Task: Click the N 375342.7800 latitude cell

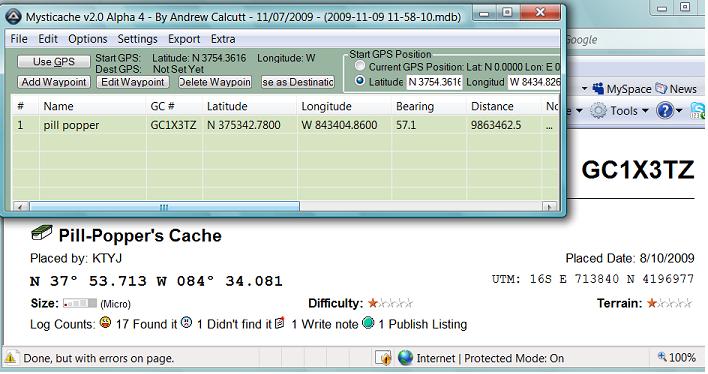Action: [244, 125]
